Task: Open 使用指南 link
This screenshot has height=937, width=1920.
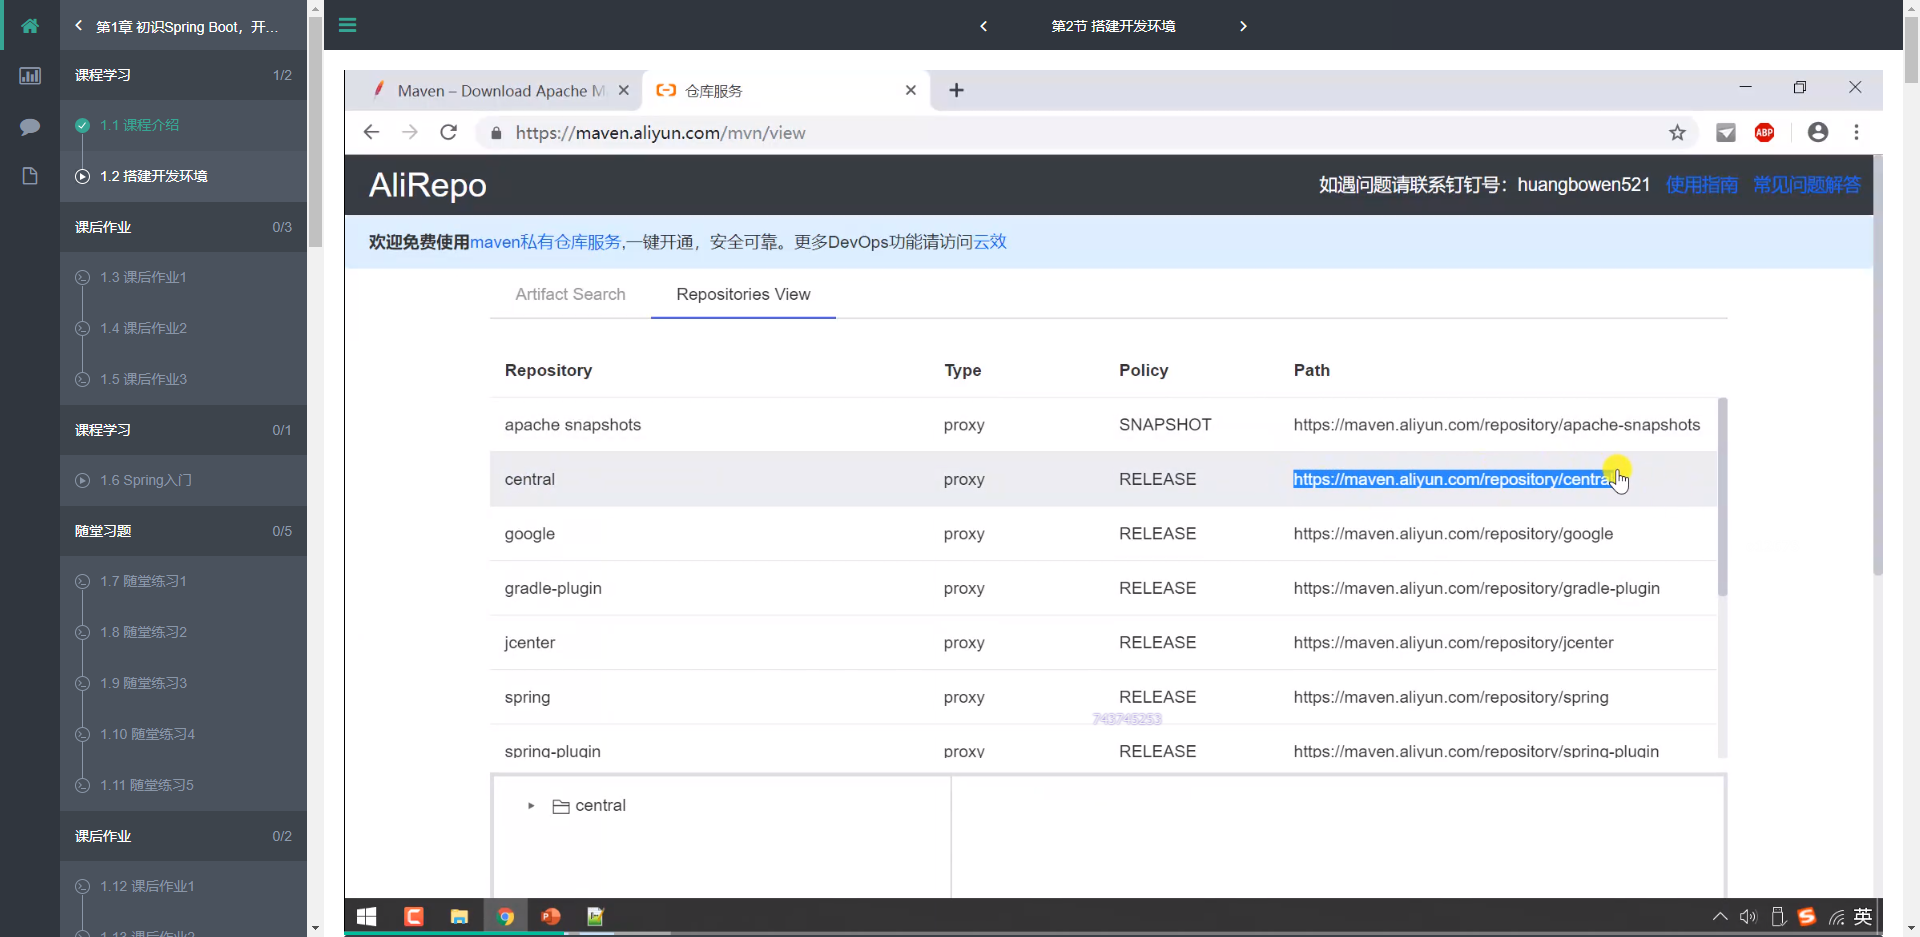Action: [1702, 184]
